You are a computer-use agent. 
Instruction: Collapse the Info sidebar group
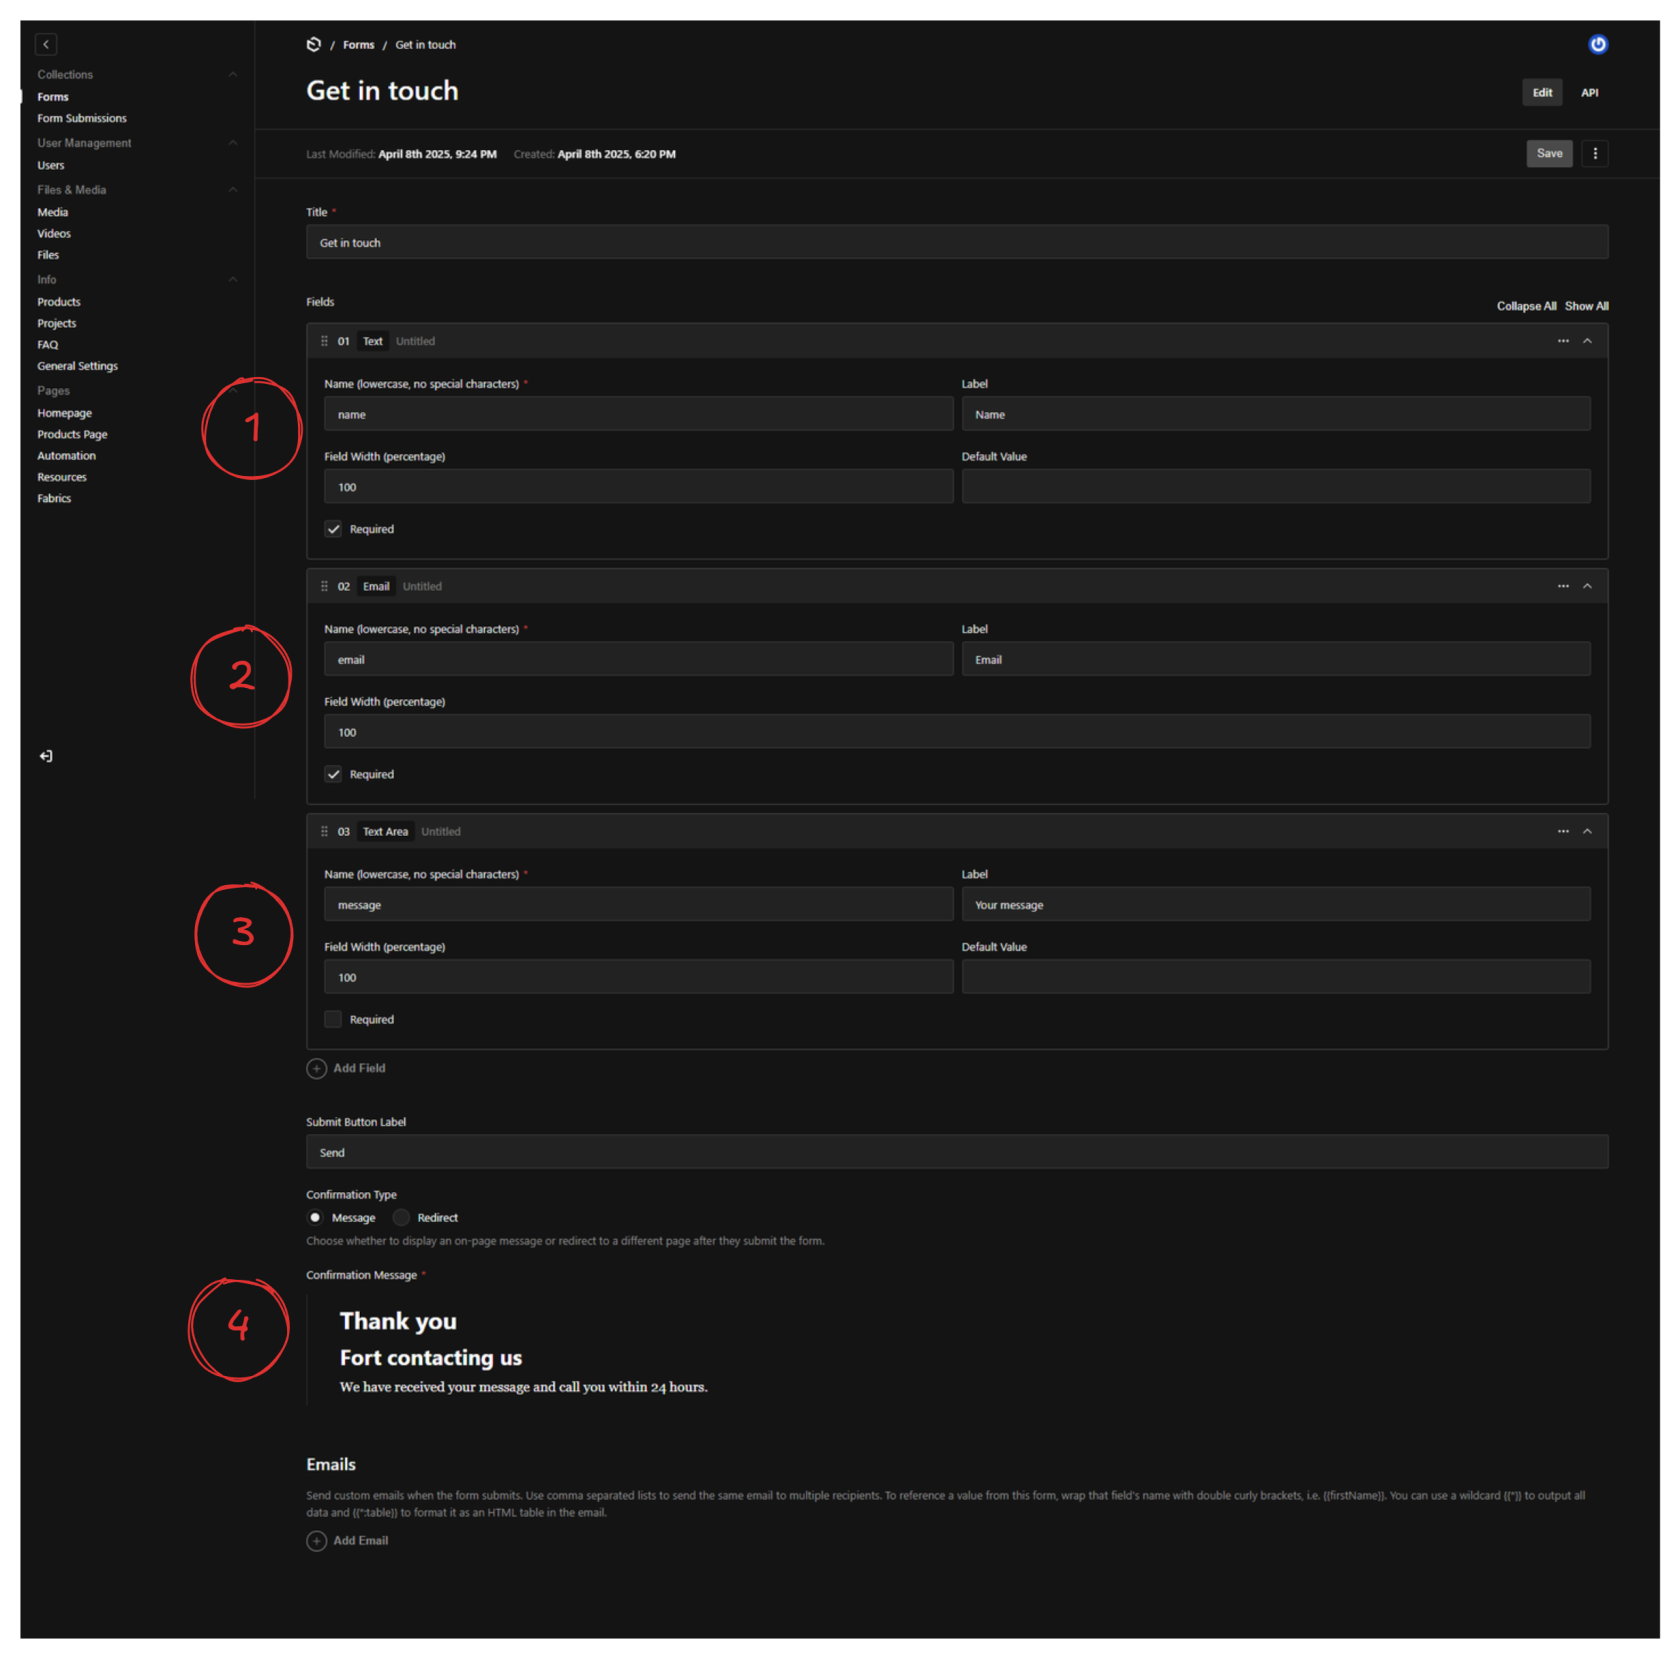tap(233, 279)
